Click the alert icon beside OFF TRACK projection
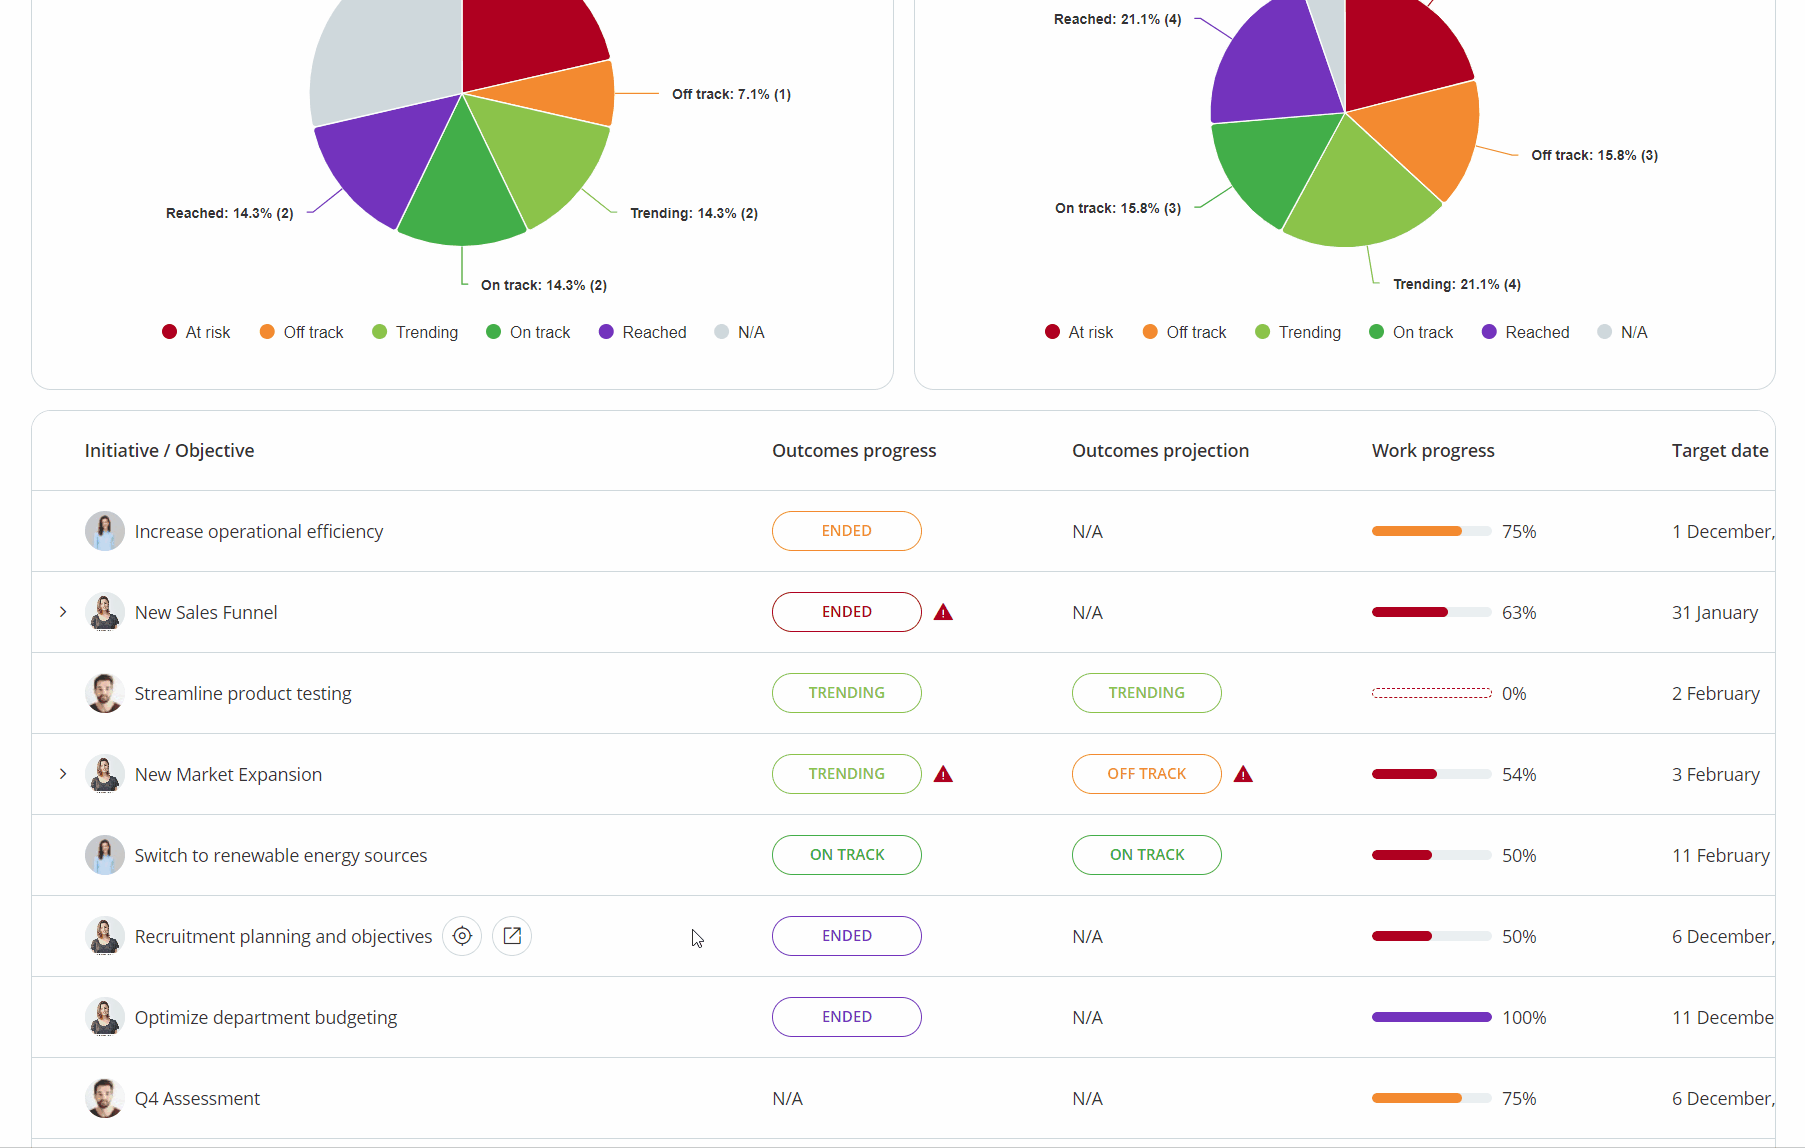This screenshot has width=1805, height=1148. 1243,773
